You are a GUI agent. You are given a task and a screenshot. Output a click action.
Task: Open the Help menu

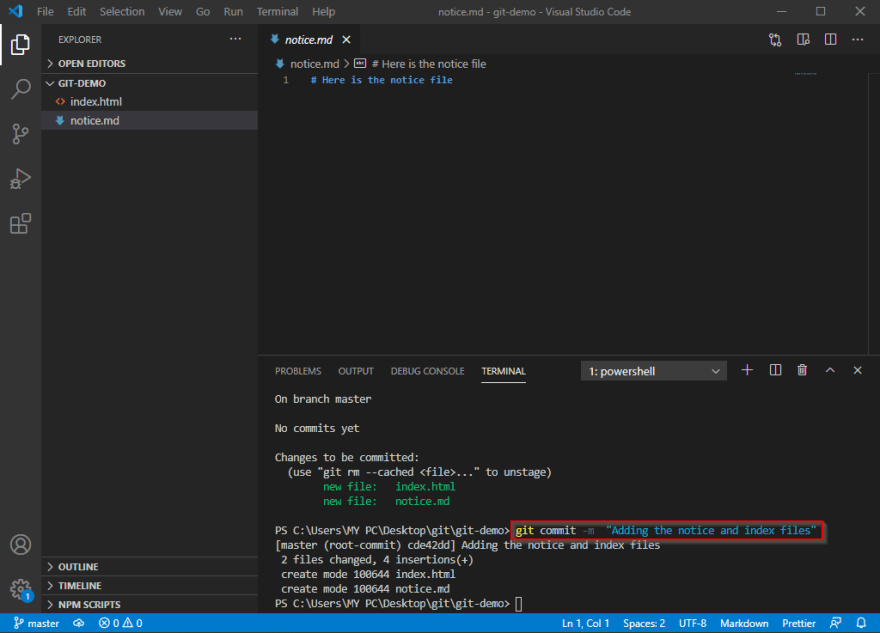point(323,12)
